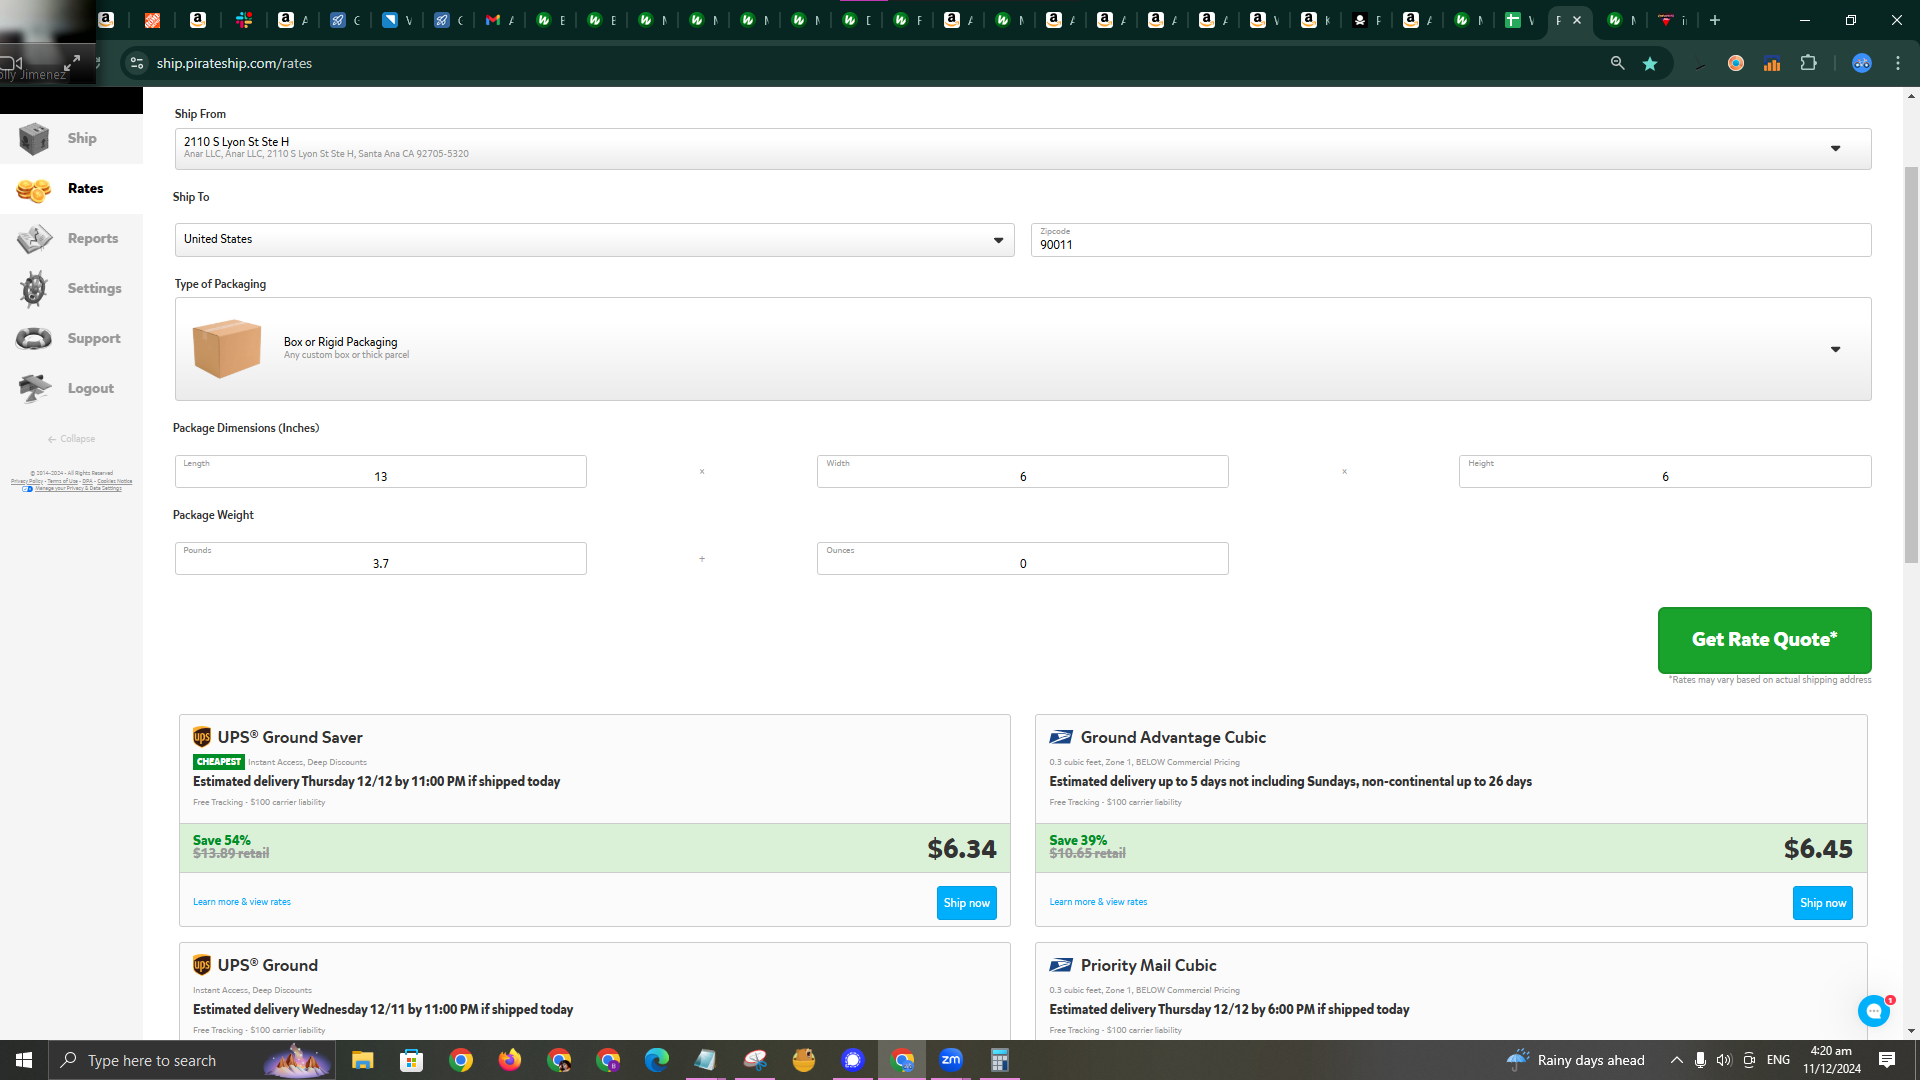
Task: Bookmark this page with the star icon
Action: tap(1650, 64)
